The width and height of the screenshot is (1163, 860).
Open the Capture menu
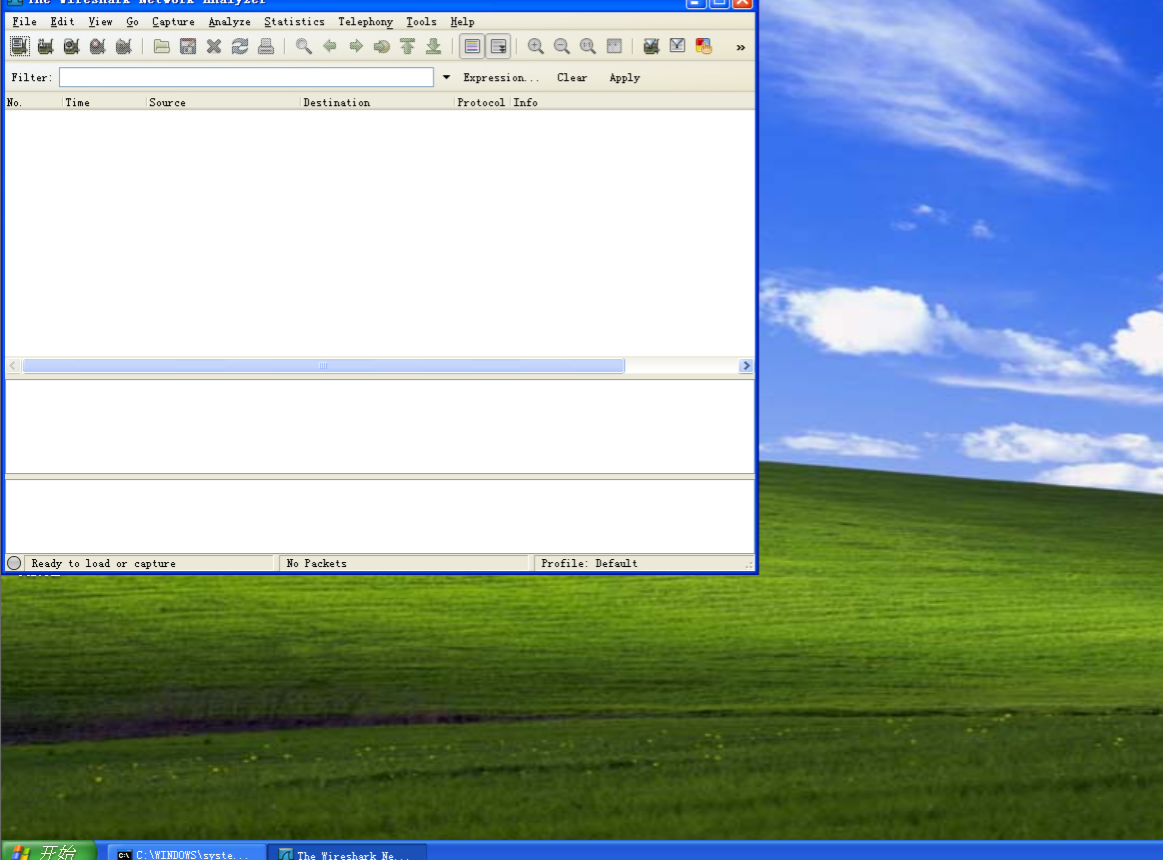pos(173,22)
